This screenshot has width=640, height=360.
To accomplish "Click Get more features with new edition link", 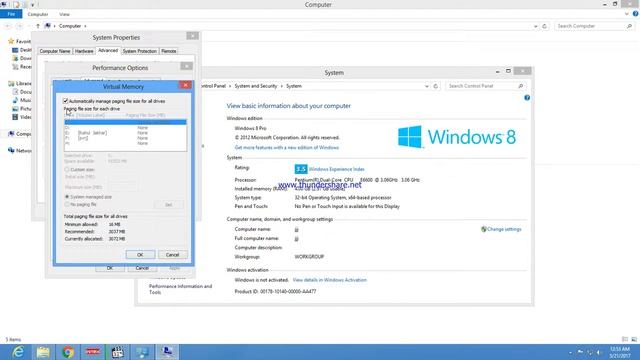I will [x=287, y=147].
